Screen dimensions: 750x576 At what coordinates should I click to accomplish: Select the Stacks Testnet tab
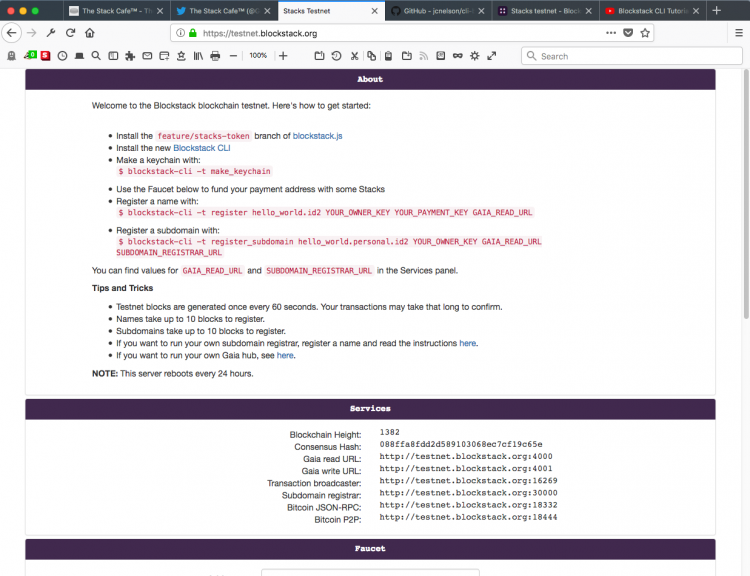[x=331, y=11]
